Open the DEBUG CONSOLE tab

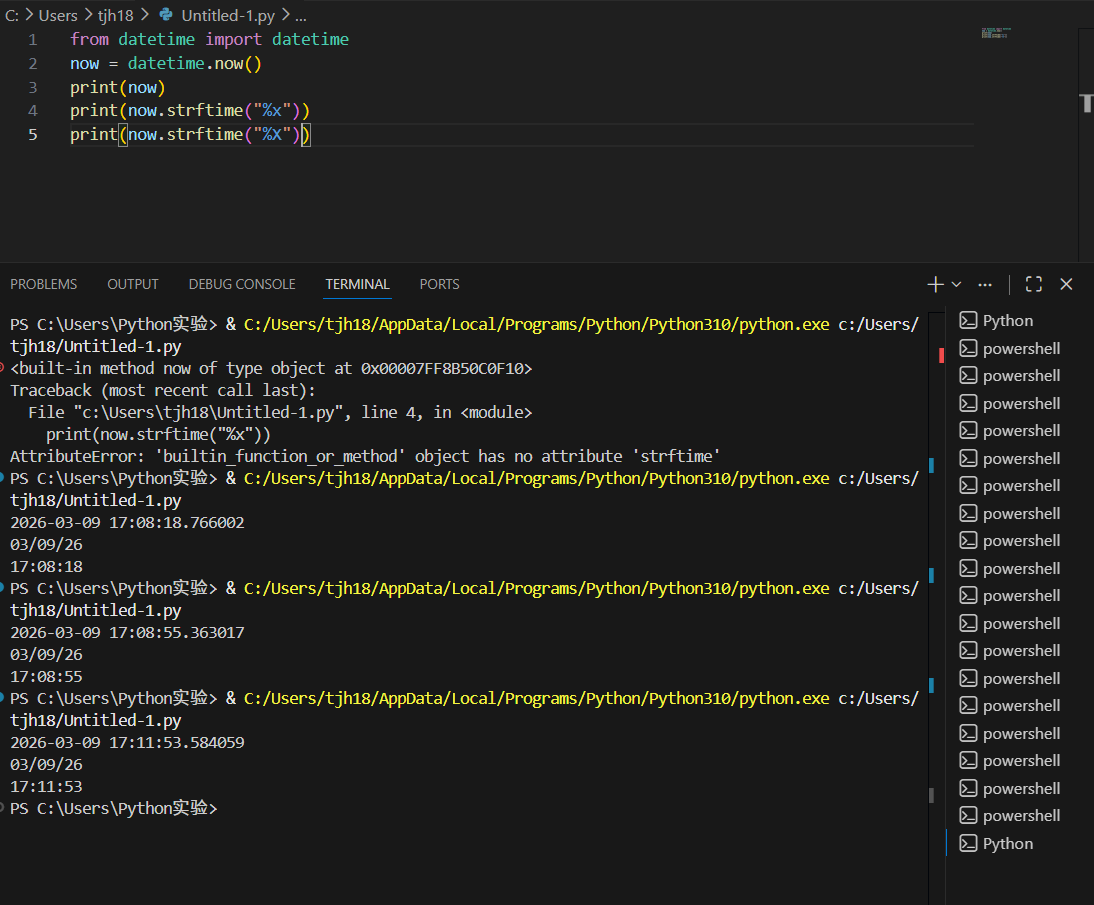click(x=242, y=285)
